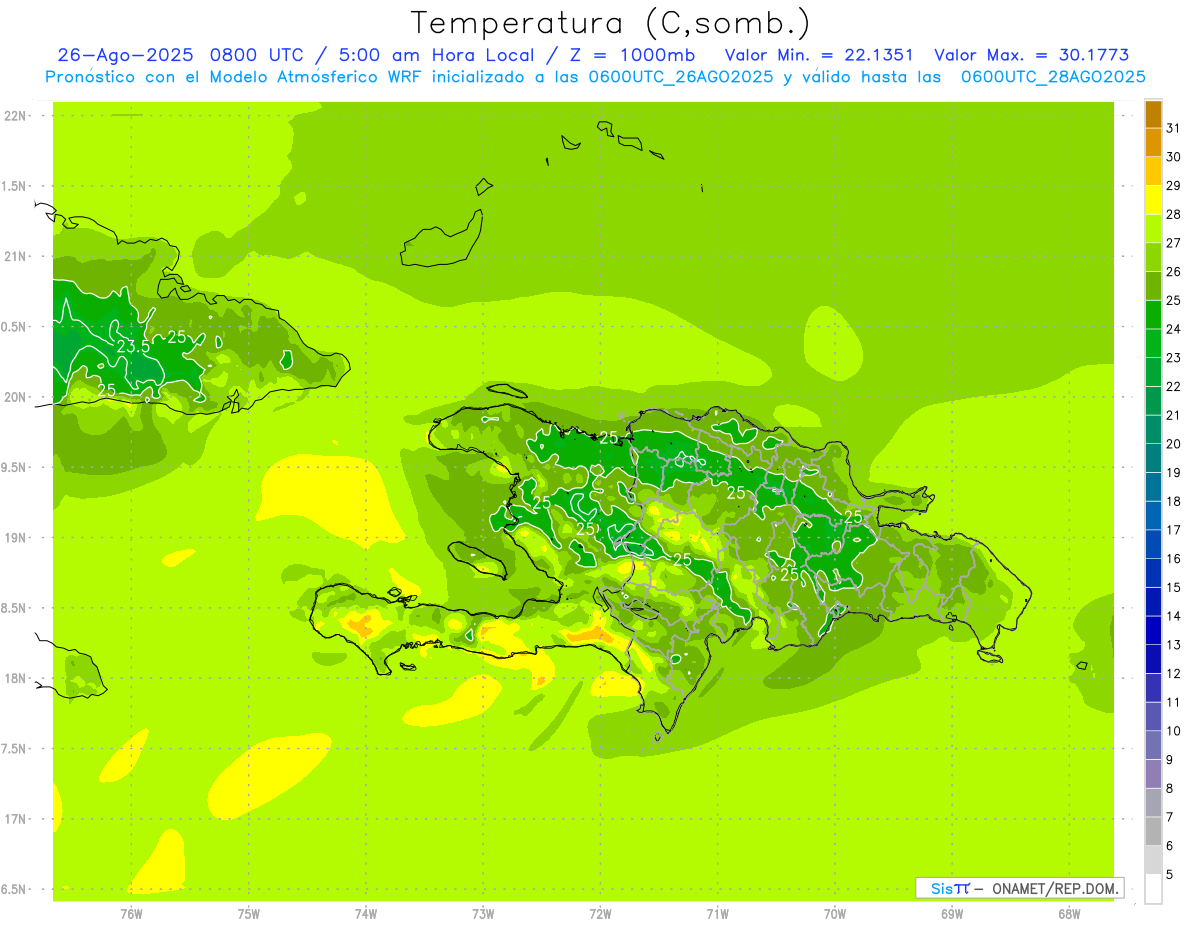Click the '0800 UTC' time text

point(259,55)
